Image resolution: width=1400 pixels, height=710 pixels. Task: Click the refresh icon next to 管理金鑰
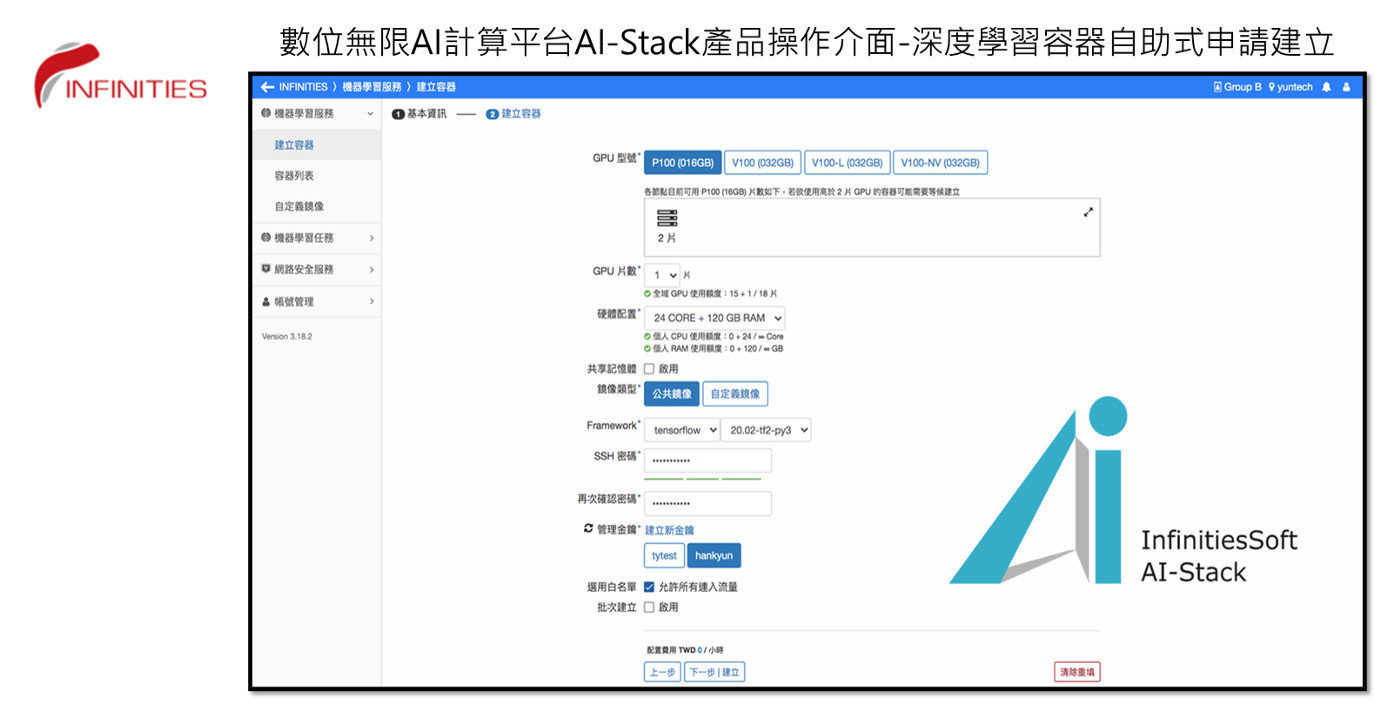[x=589, y=528]
